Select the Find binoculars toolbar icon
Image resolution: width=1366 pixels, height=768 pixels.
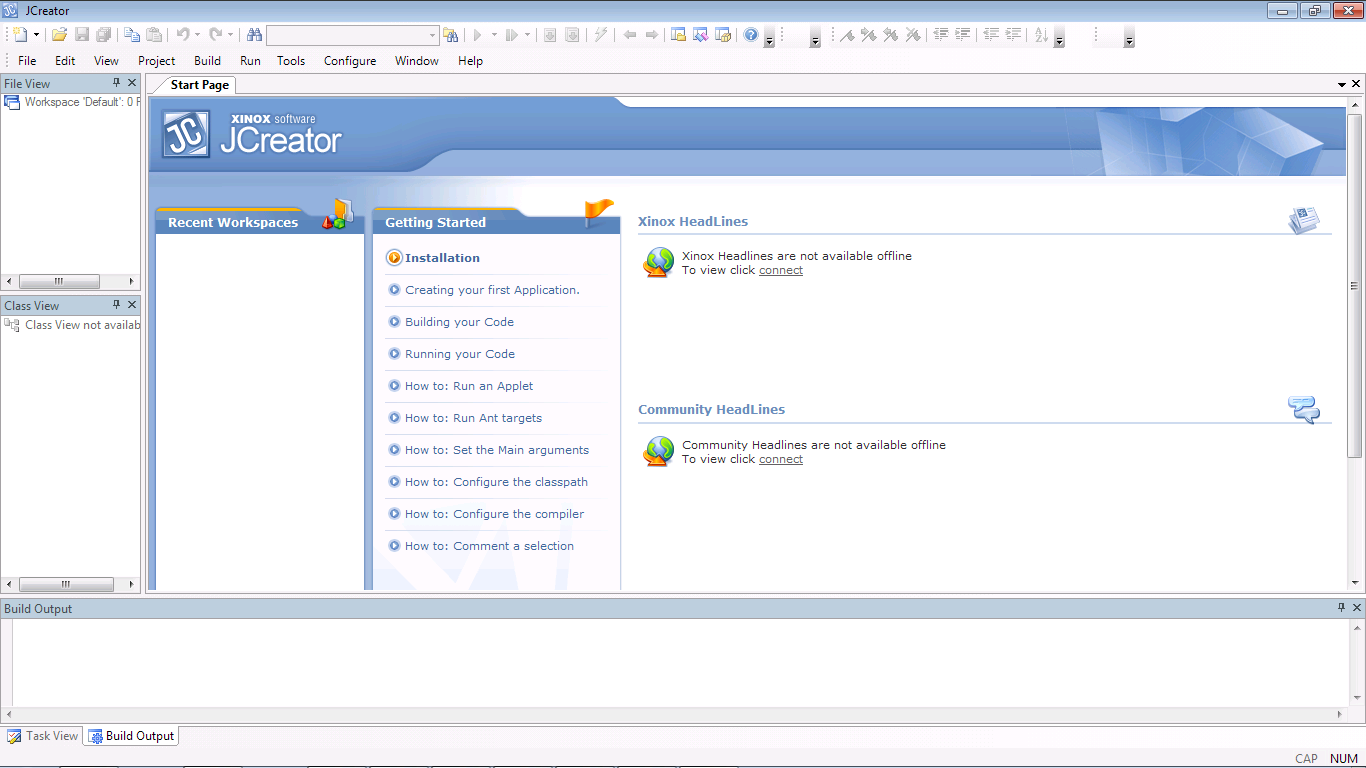(x=255, y=35)
